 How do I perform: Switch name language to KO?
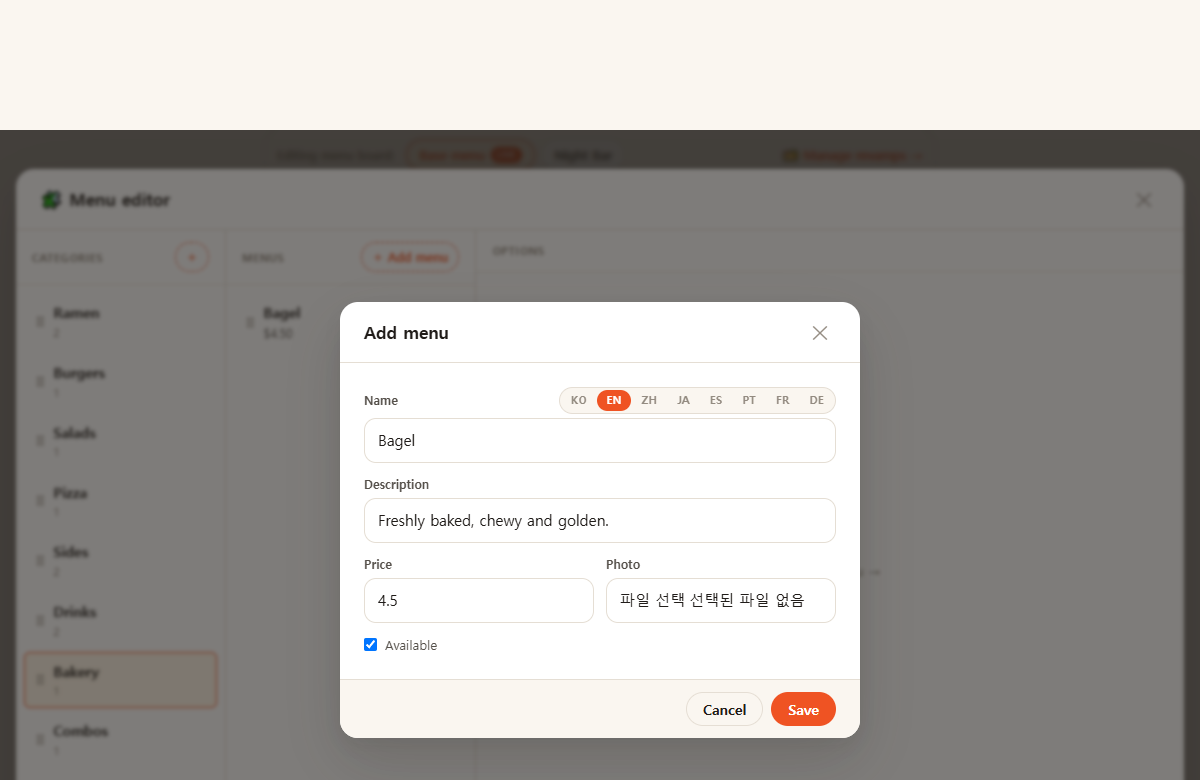pyautogui.click(x=579, y=400)
